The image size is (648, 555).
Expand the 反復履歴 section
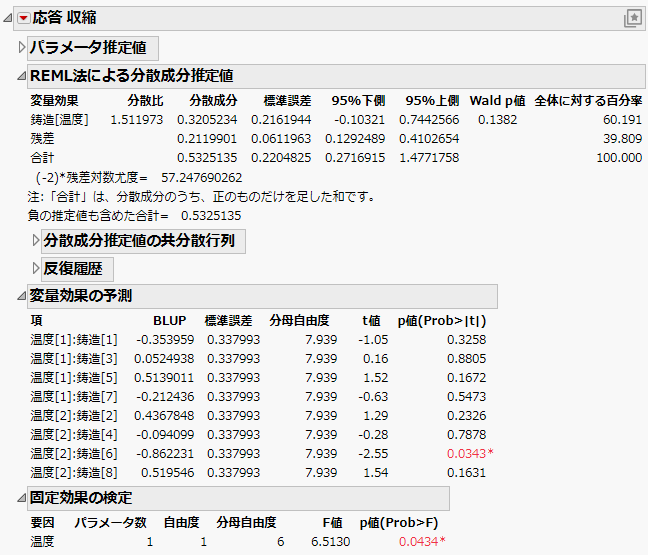(x=36, y=269)
